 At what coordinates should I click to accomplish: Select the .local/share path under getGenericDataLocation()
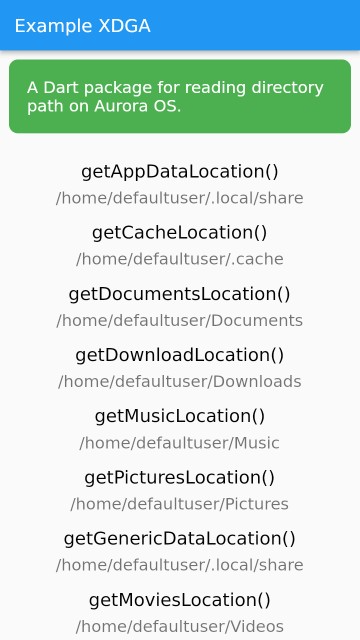[180, 565]
